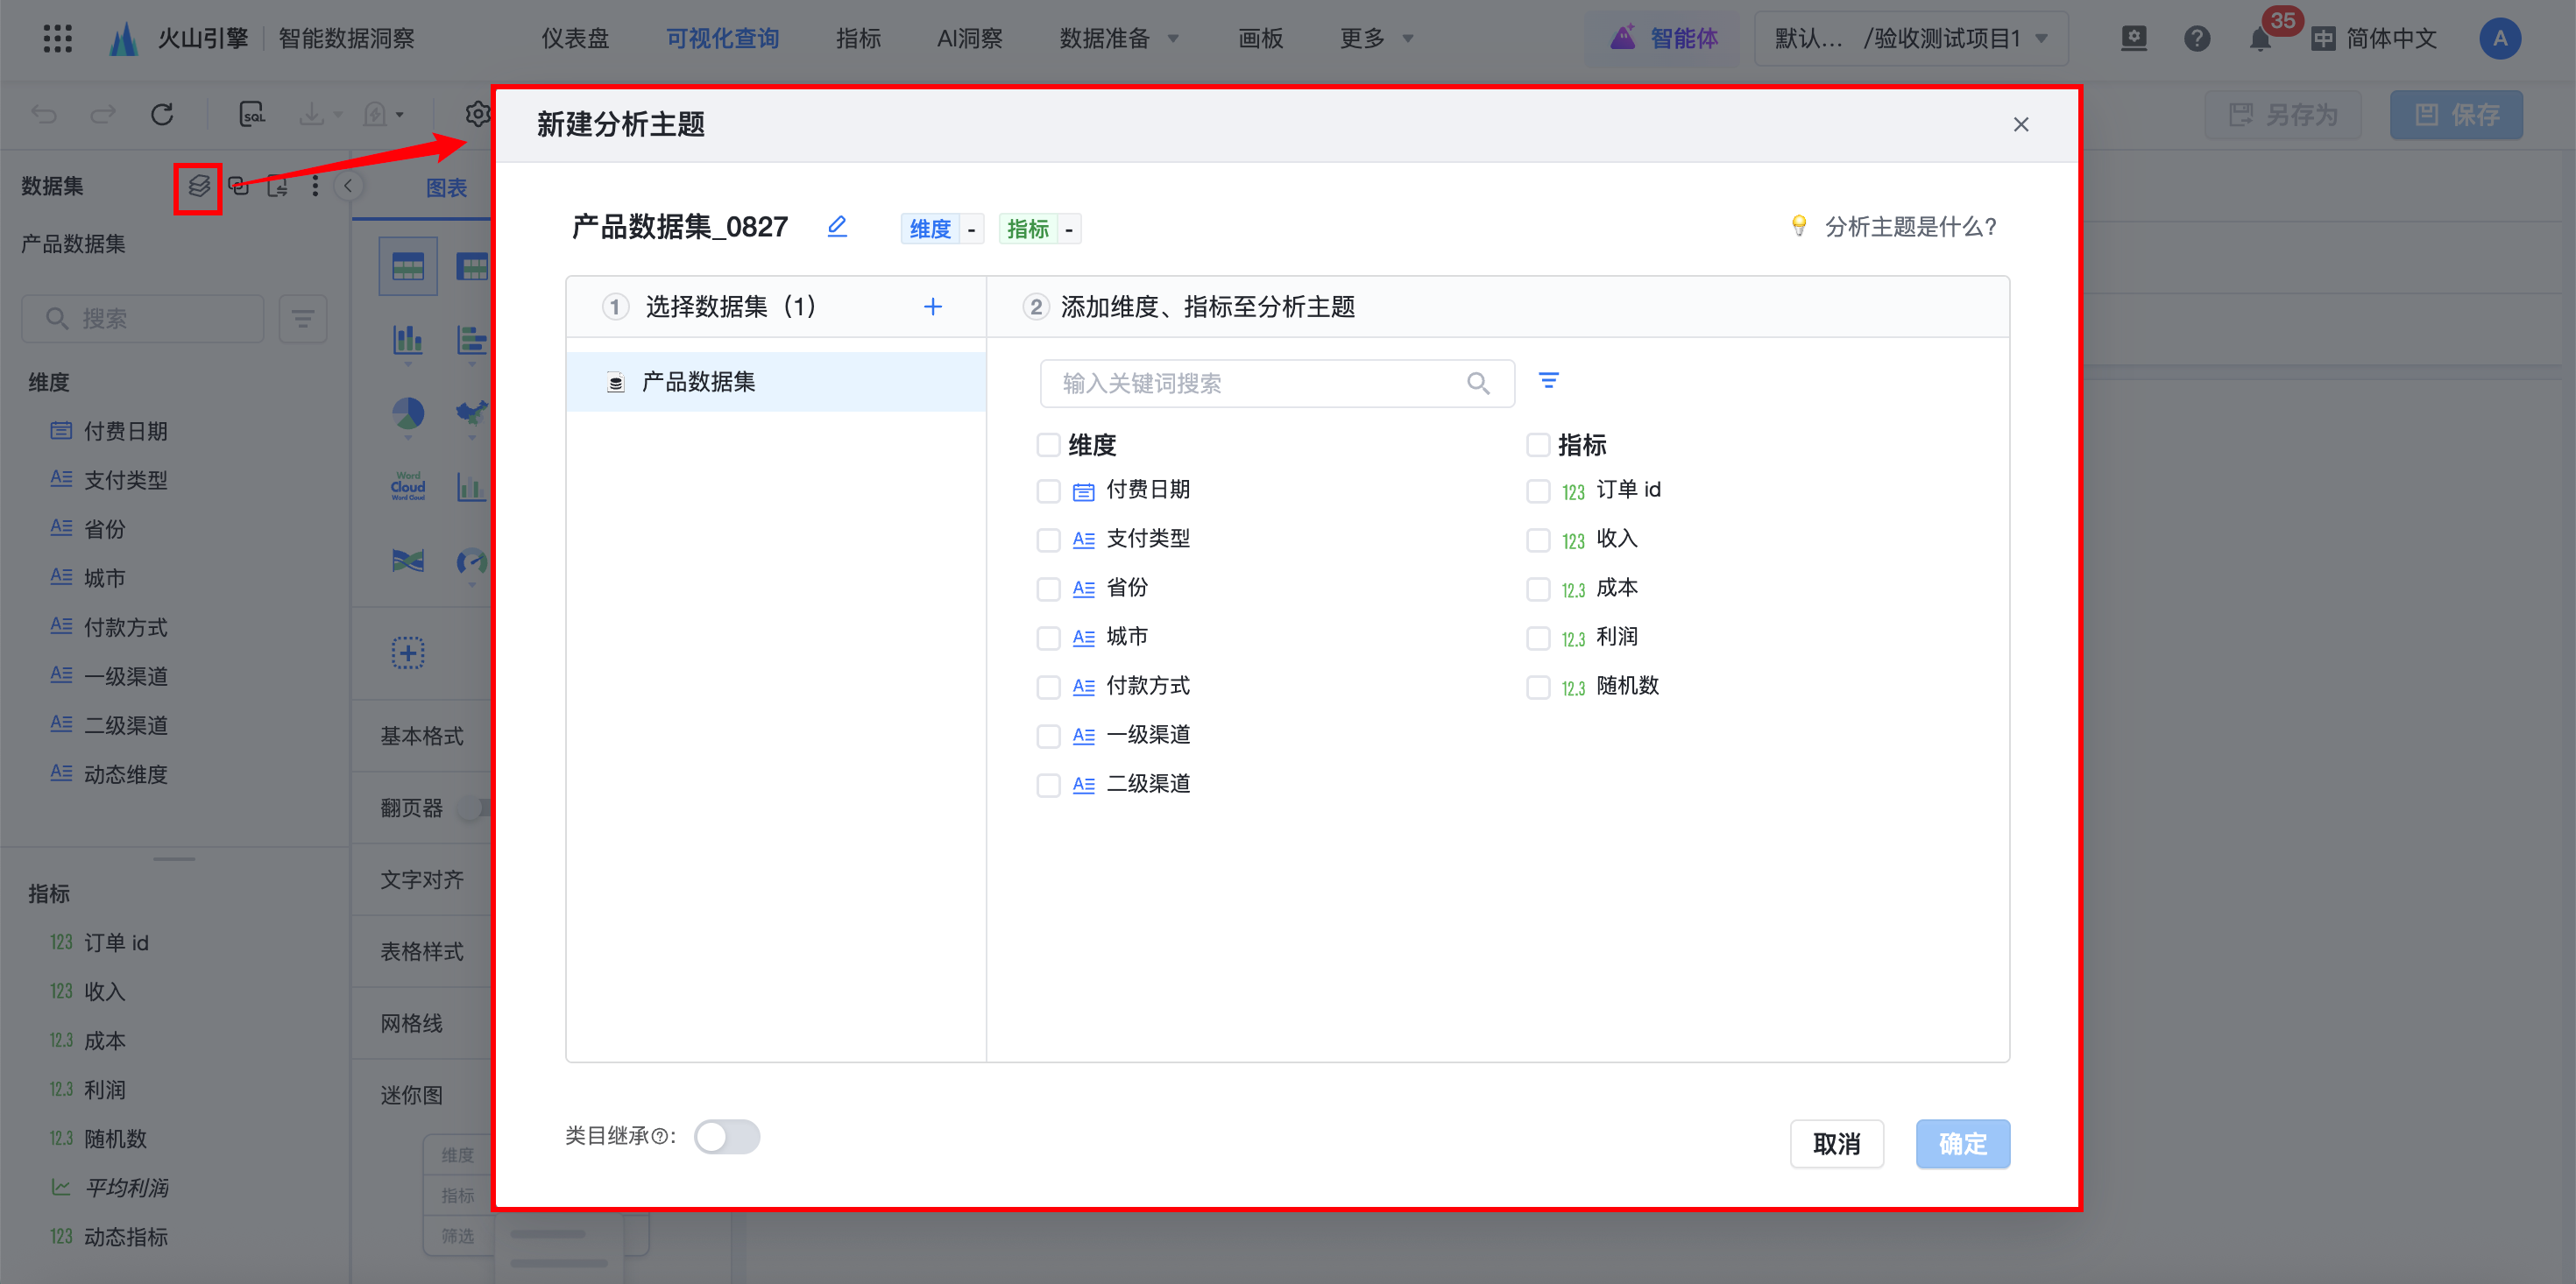Click the refresh icon in toolbar

coord(162,114)
